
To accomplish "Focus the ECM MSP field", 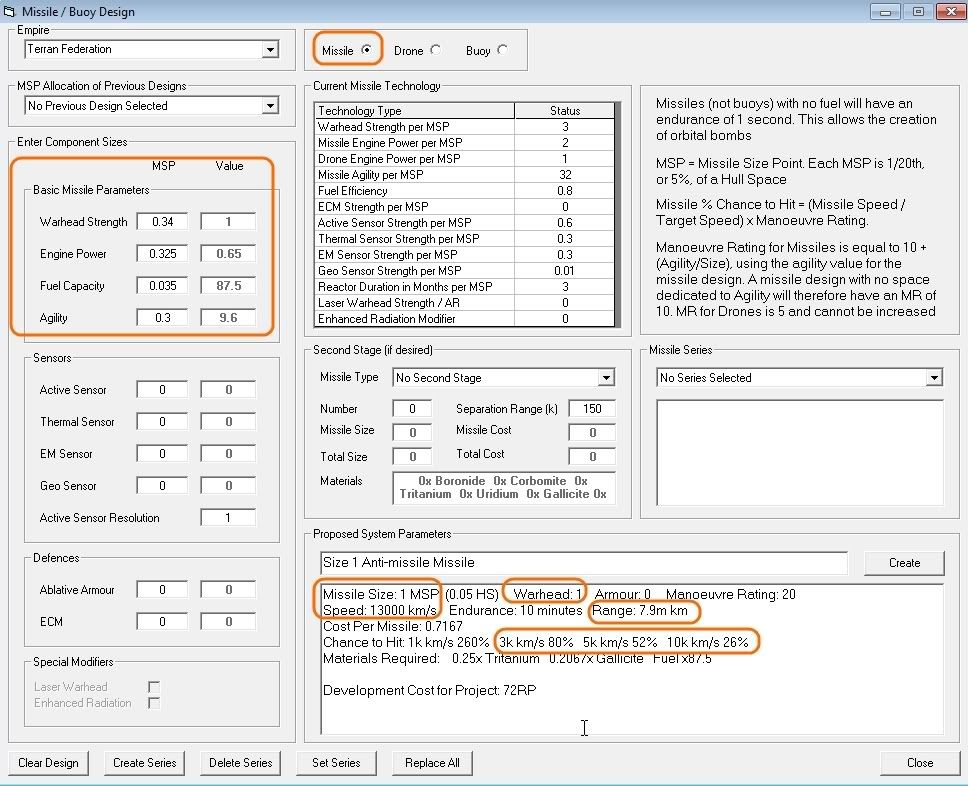I will tap(162, 622).
